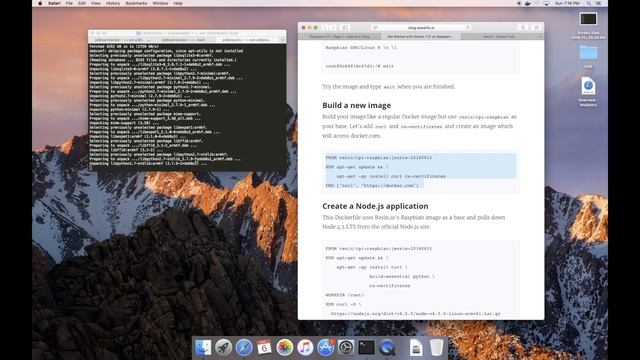Click the Safari compass icon in Dock
This screenshot has width=640, height=360.
point(244,347)
